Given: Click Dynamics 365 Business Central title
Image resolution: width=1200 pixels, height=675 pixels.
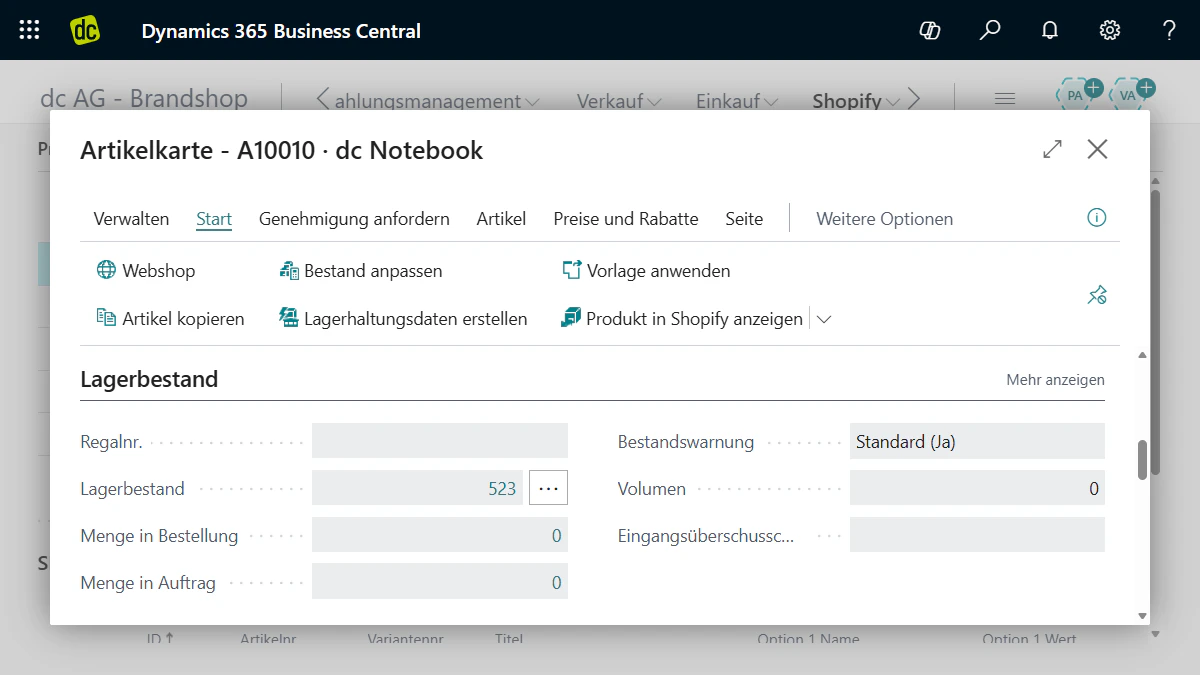Looking at the screenshot, I should 281,31.
